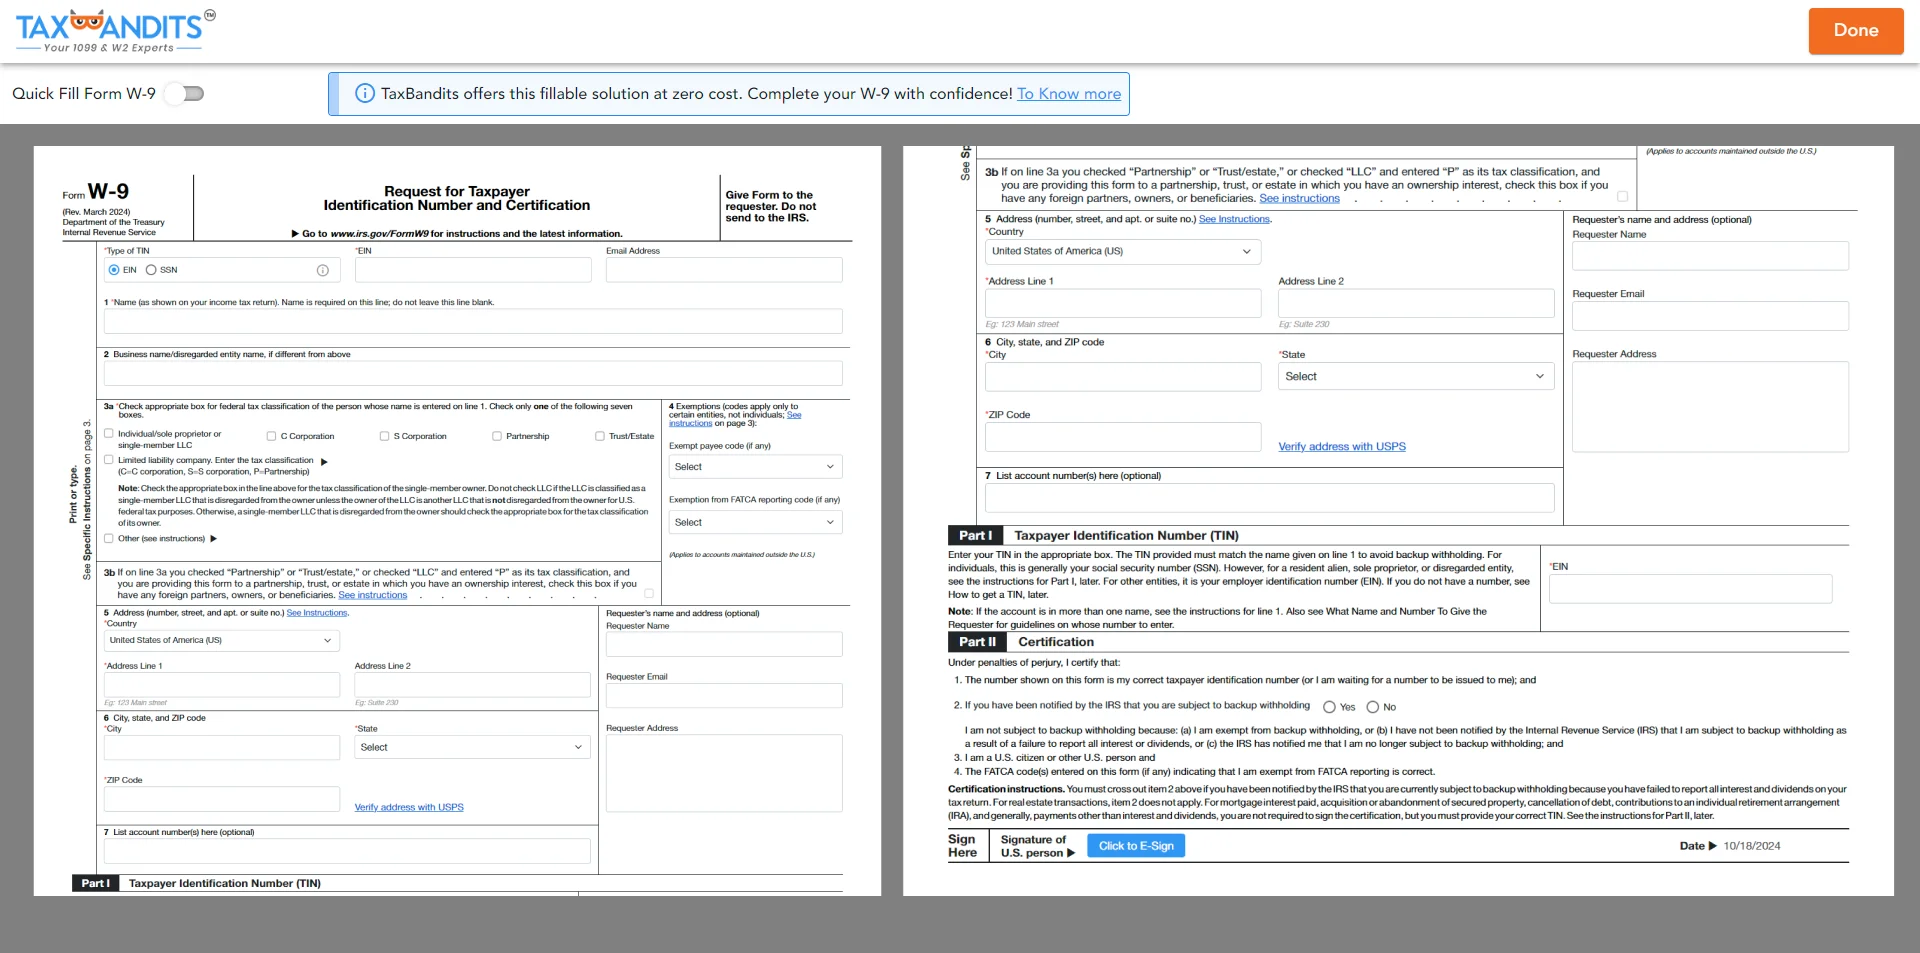Open the Exempt payee code dropdown
Screen dimensions: 1920x953
[x=755, y=466]
